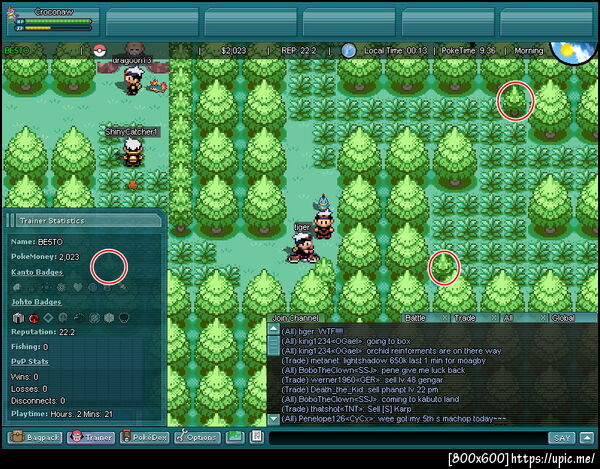This screenshot has width=600, height=469.
Task: Toggle the Trainer statistics panel button
Action: coord(91,437)
